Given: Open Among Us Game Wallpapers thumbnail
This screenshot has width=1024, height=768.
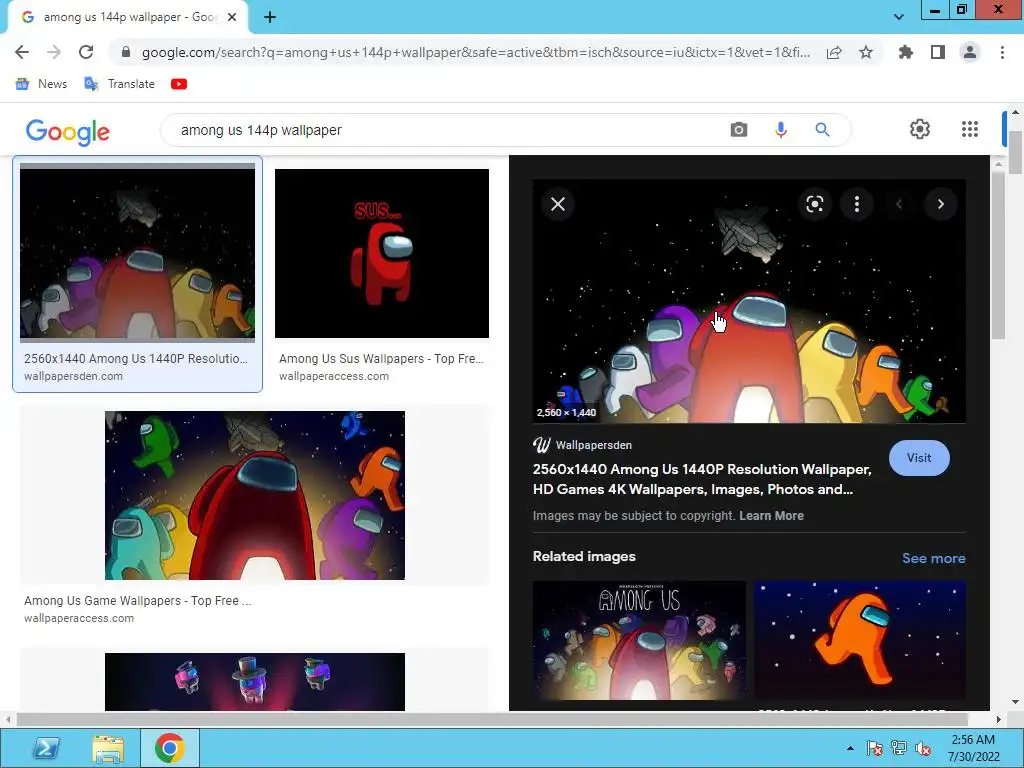Looking at the screenshot, I should click(255, 495).
